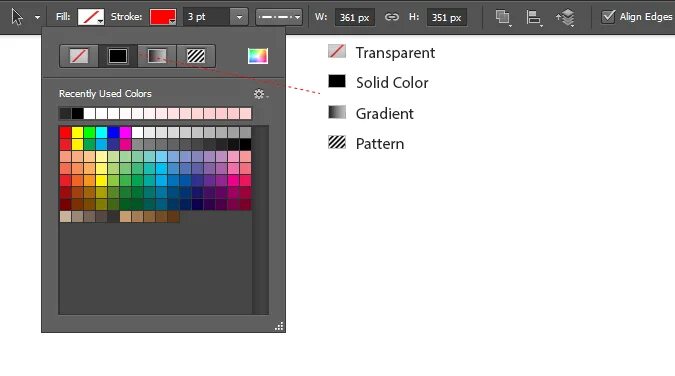Choose the Gradient fill option
675x376 pixels.
pyautogui.click(x=157, y=56)
